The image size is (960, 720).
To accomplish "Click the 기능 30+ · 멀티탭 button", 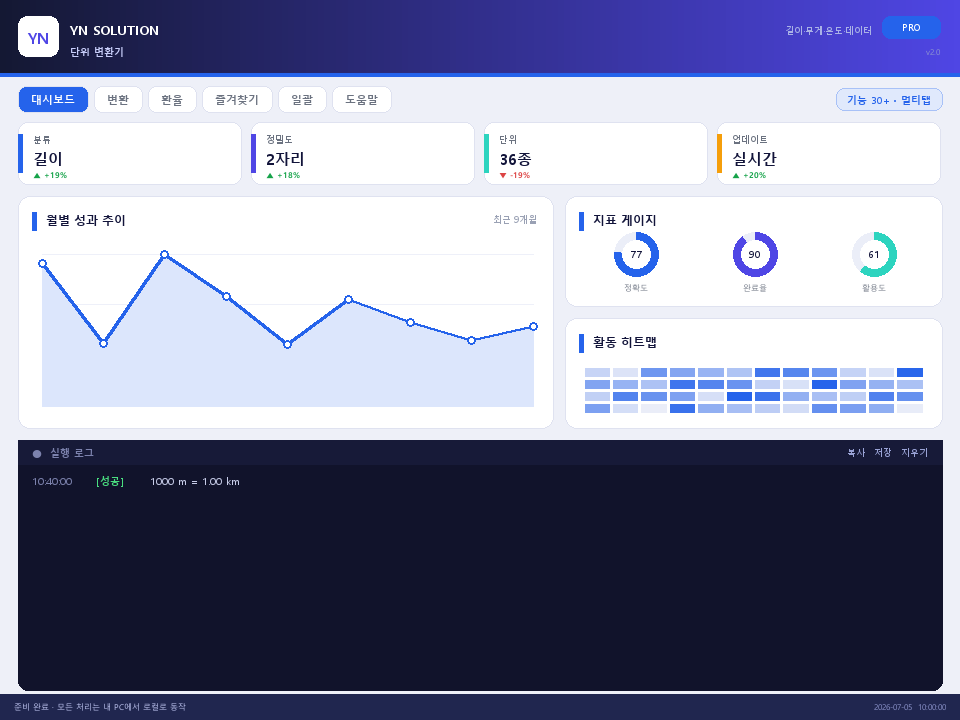I will 889,100.
